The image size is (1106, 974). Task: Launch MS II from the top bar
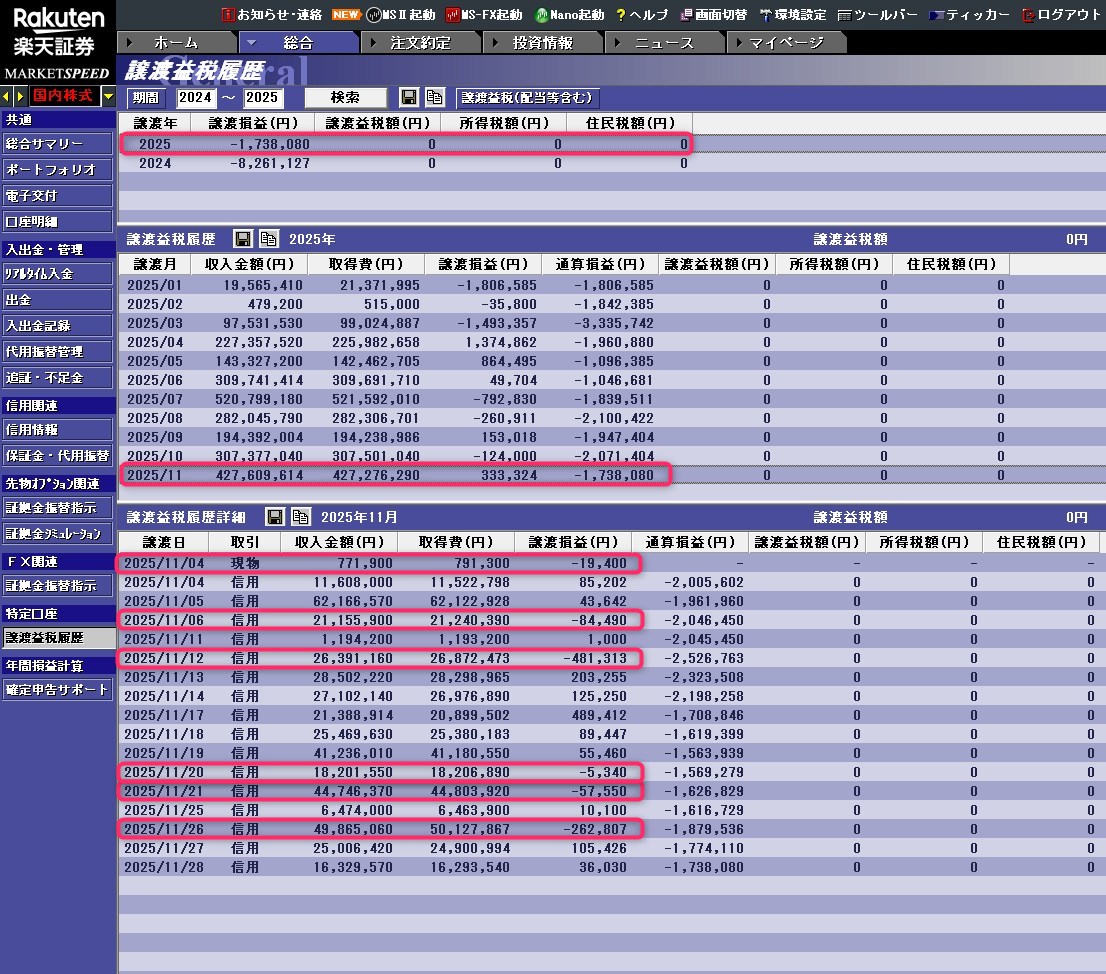pos(401,15)
